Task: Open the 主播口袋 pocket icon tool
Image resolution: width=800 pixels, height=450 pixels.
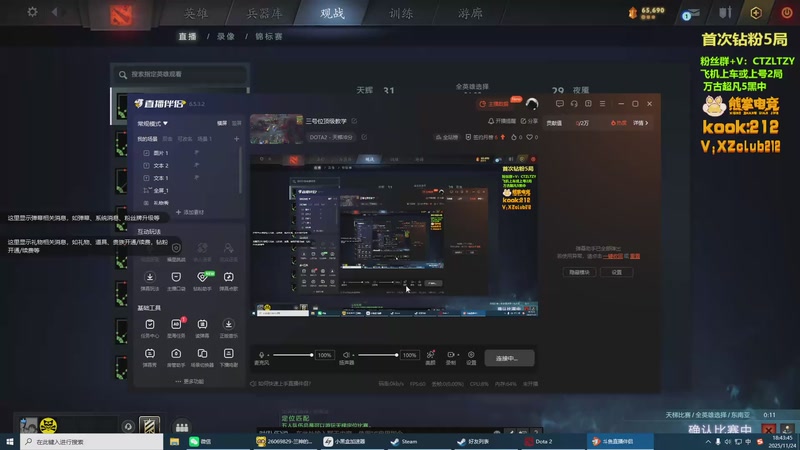Action: (x=176, y=281)
